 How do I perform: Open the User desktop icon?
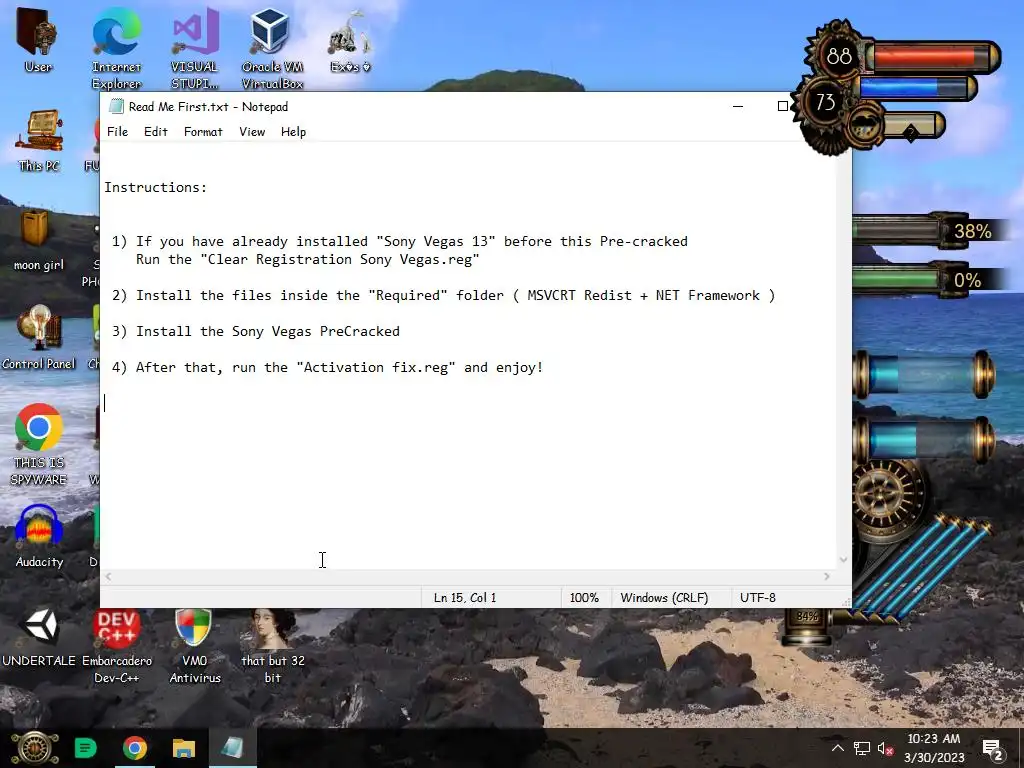click(x=37, y=39)
